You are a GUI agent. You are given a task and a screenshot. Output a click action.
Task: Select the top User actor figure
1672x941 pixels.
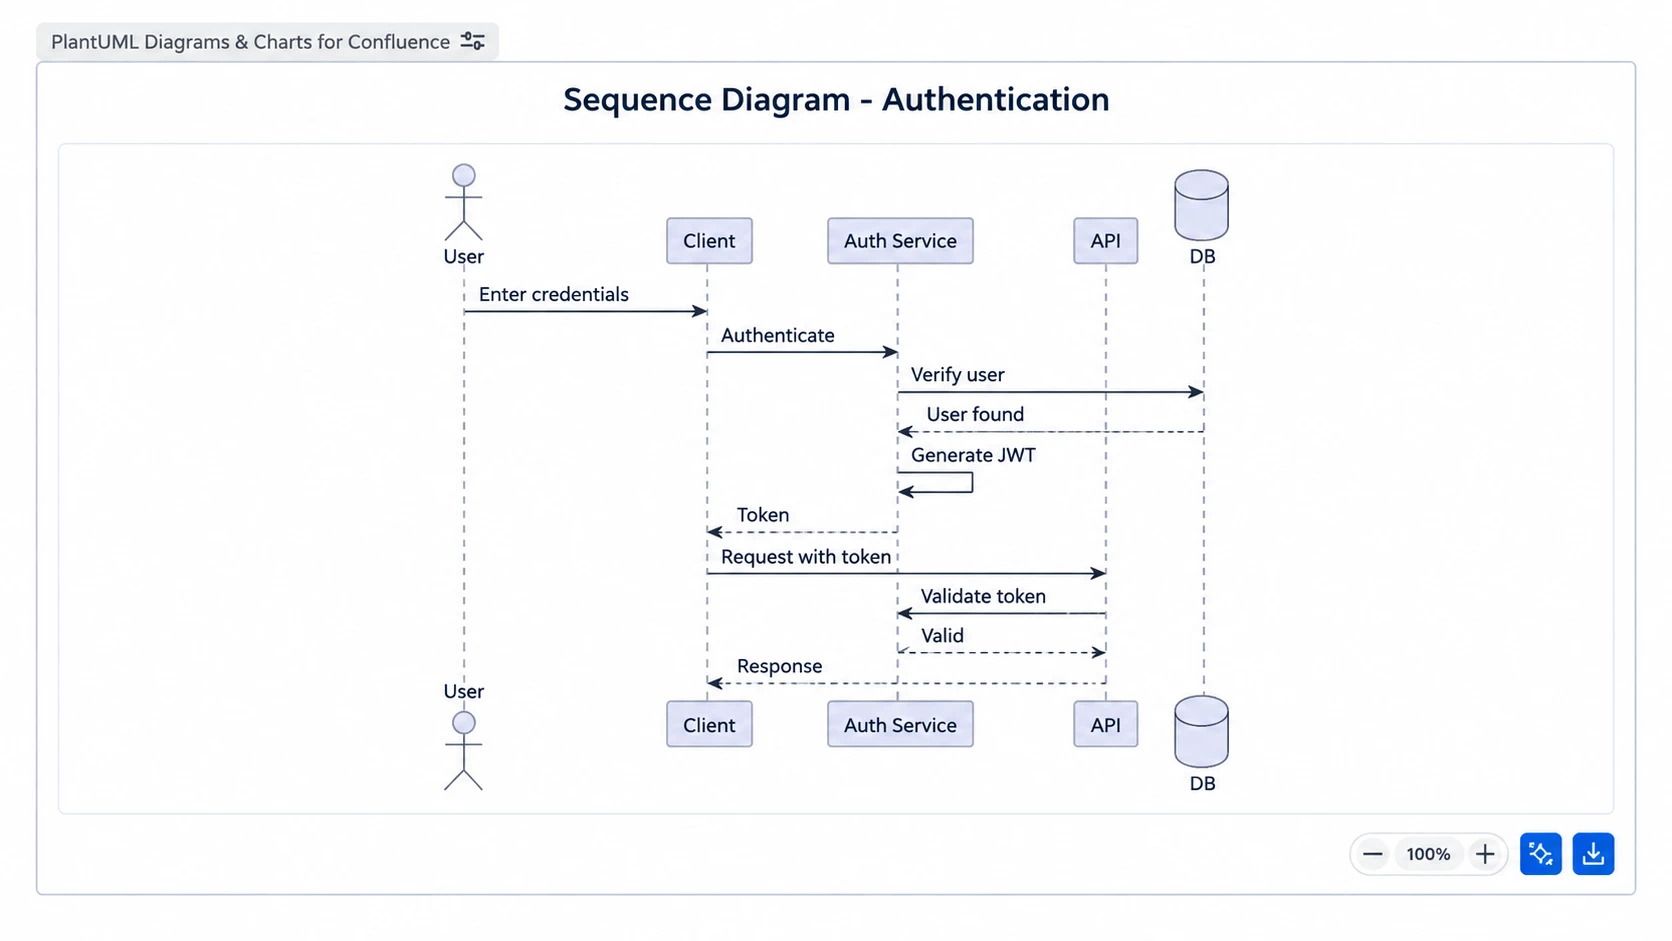tap(463, 203)
